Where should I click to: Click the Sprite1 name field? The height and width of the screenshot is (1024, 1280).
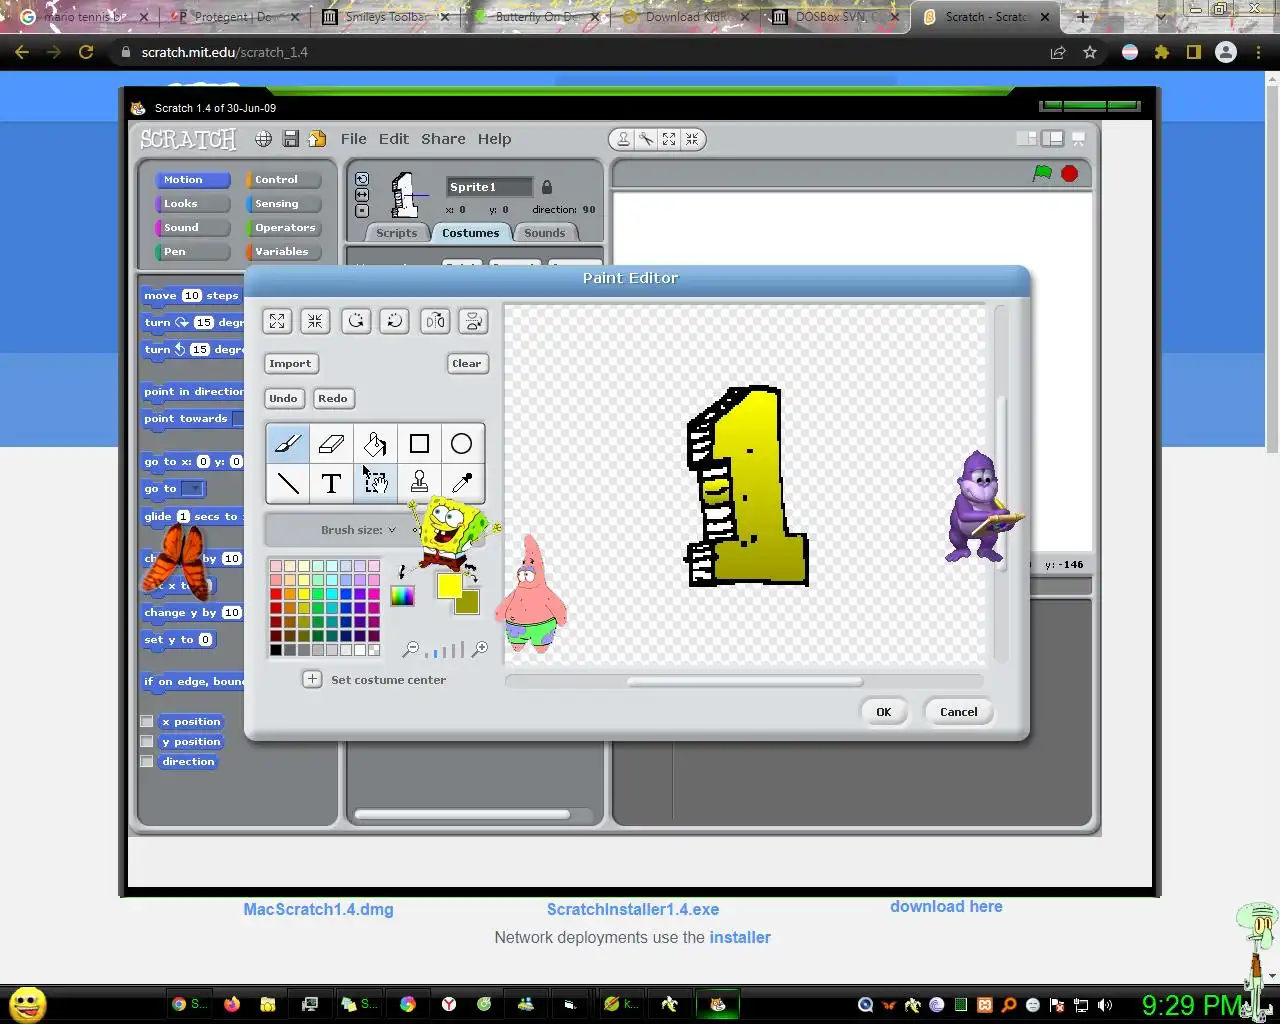coord(489,187)
